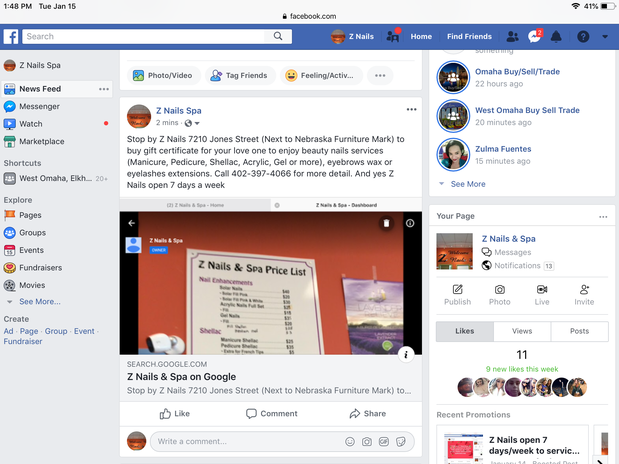This screenshot has height=464, width=619.
Task: Click Create Ad link
Action: click(8, 331)
